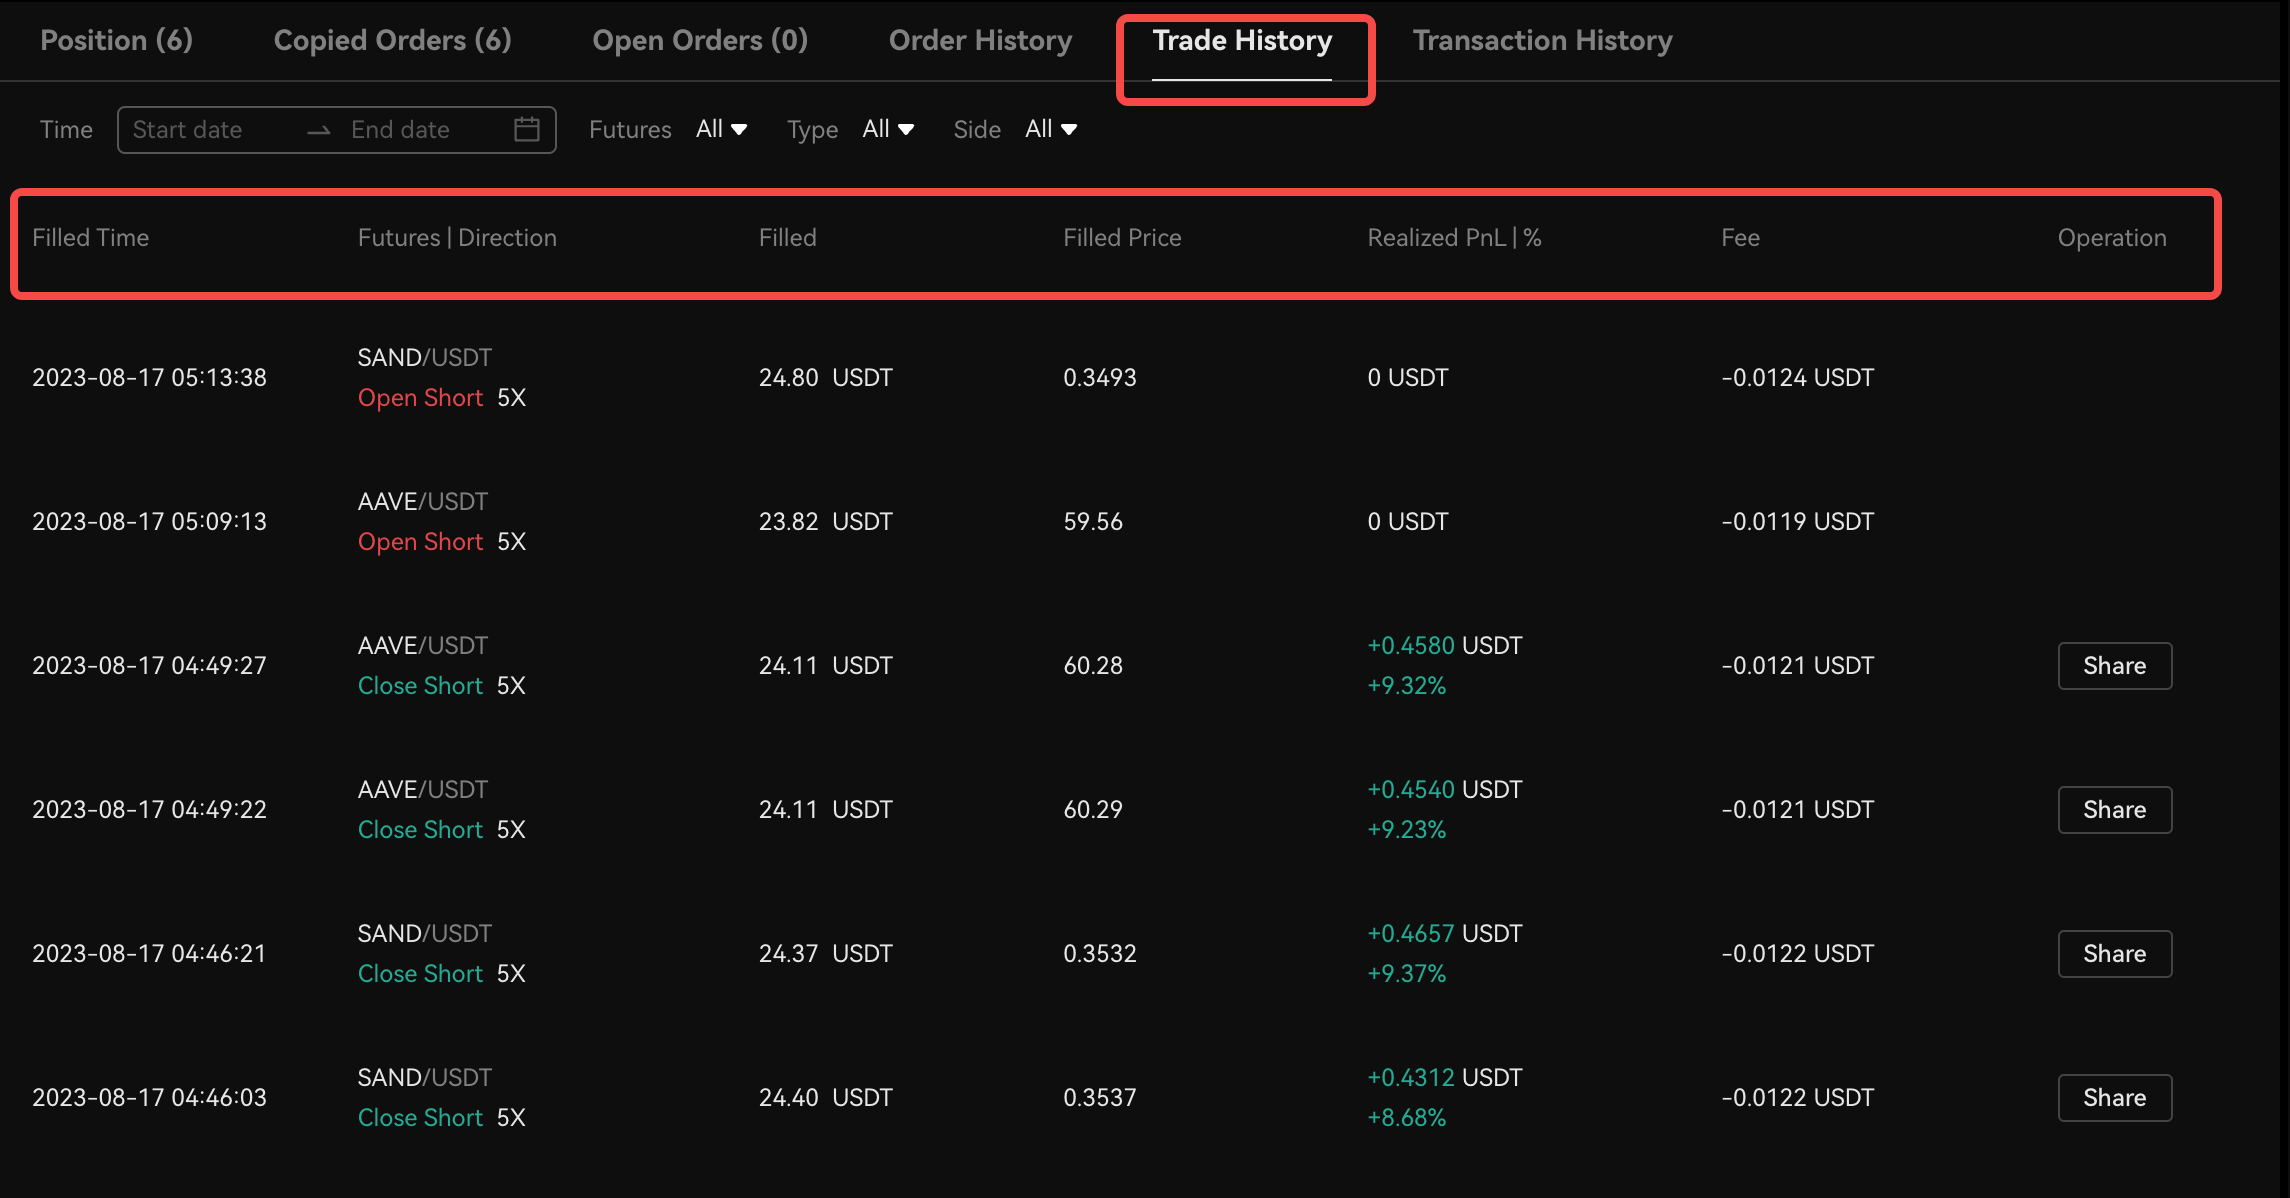Click AAVE/USDT pair in 05:09:13 row

422,502
